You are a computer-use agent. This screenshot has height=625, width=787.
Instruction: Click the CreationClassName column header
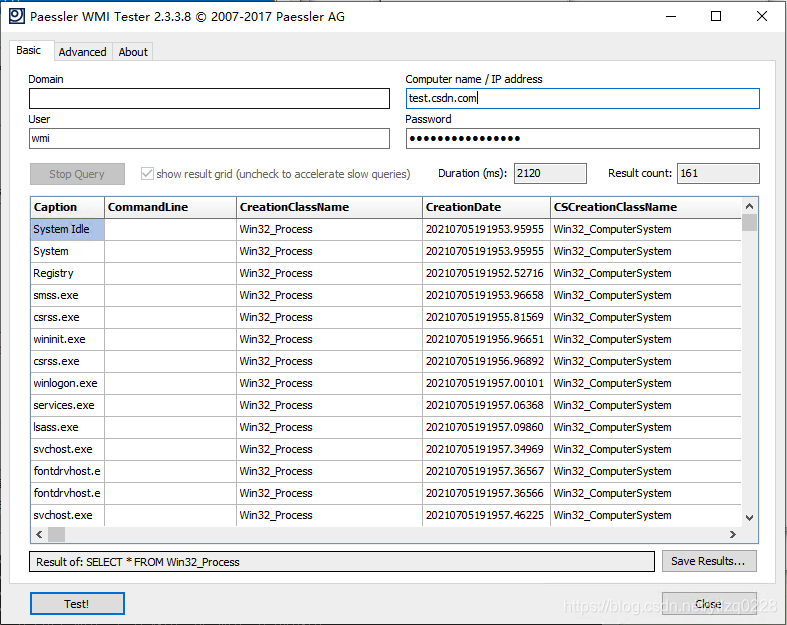pos(329,207)
